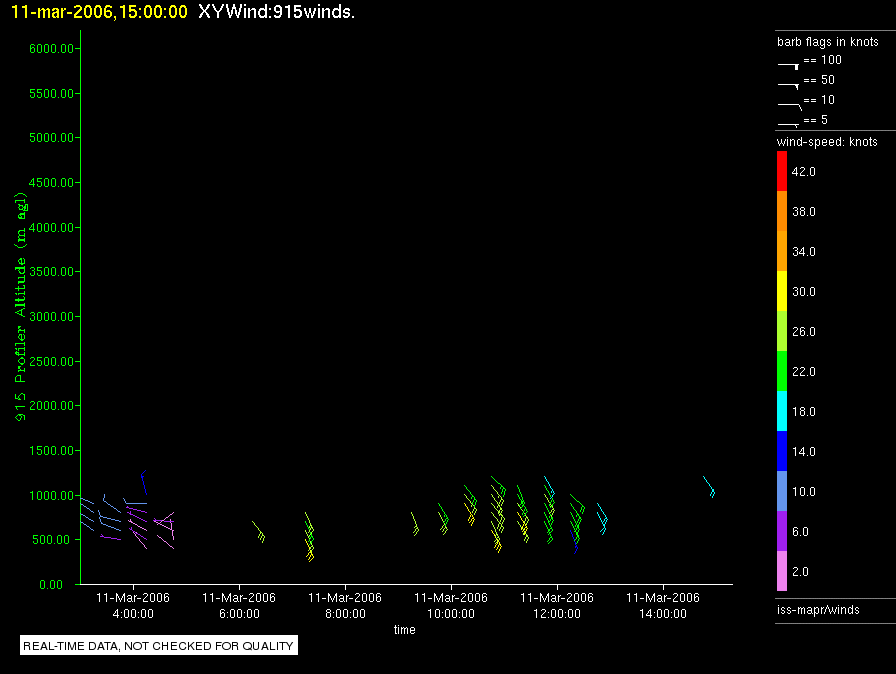Screen dimensions: 896x674
Task: Click the 50-knot barb flag symbol
Action: click(x=788, y=86)
